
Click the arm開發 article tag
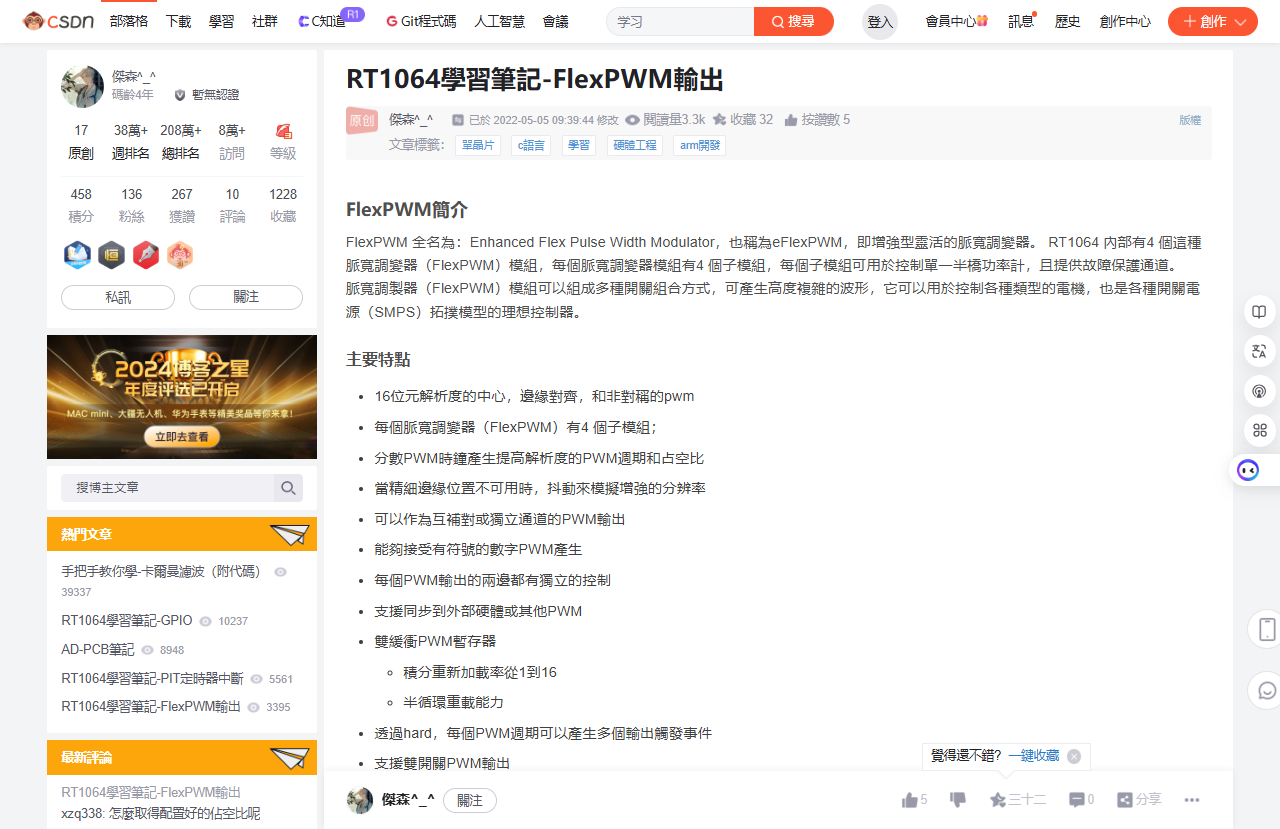(x=699, y=145)
